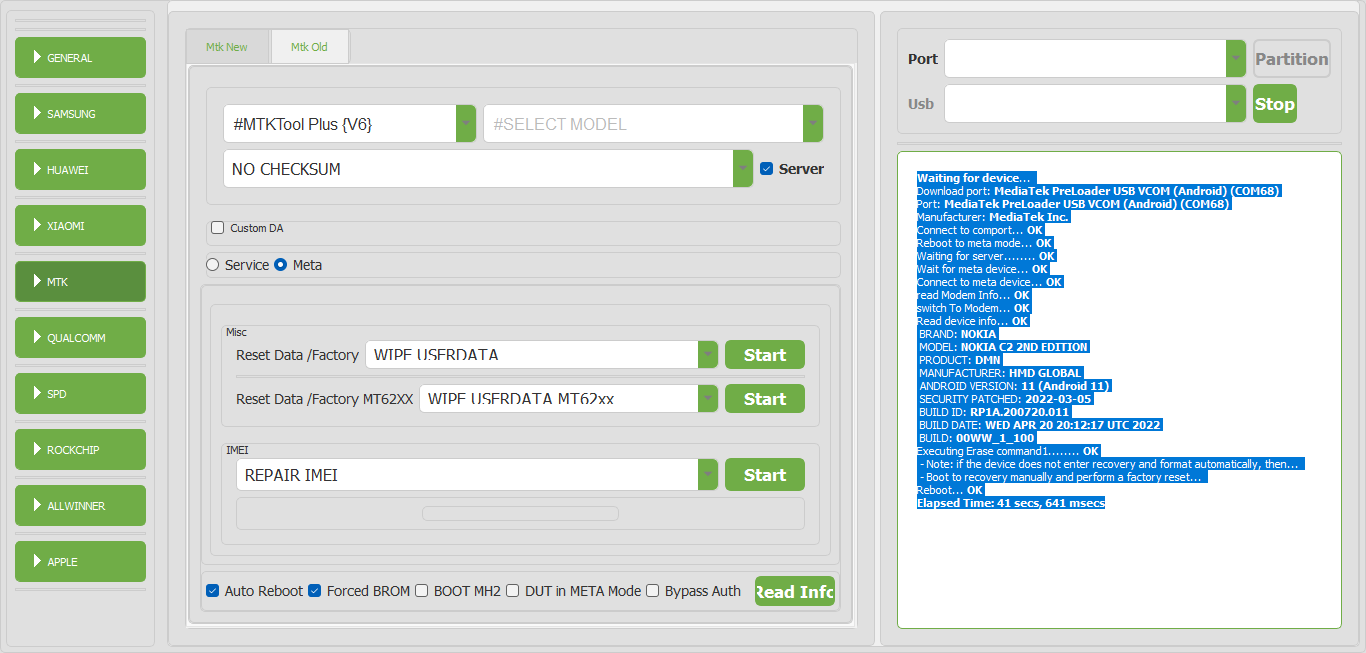Open the GENERAL section in sidebar
Screen dimensions: 1366x653
pos(80,58)
